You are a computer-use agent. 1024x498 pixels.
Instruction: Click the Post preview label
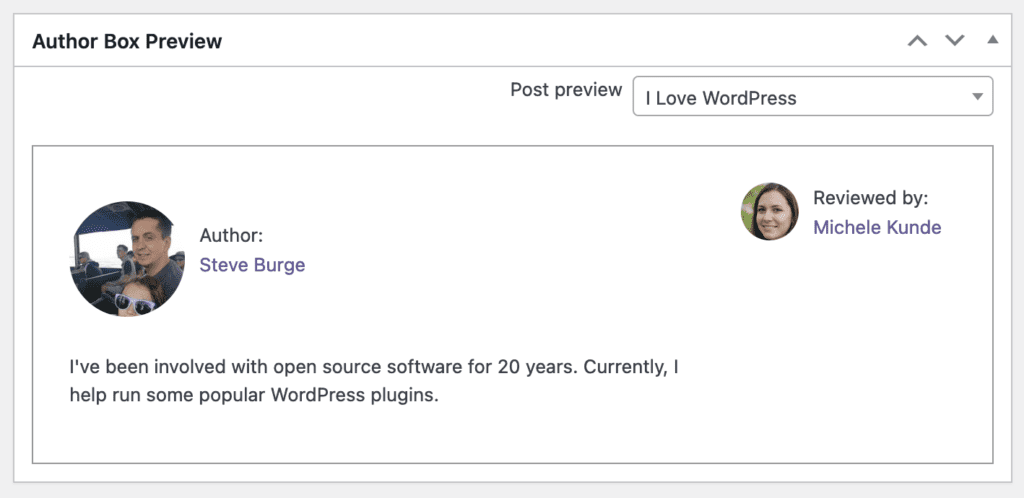point(566,90)
